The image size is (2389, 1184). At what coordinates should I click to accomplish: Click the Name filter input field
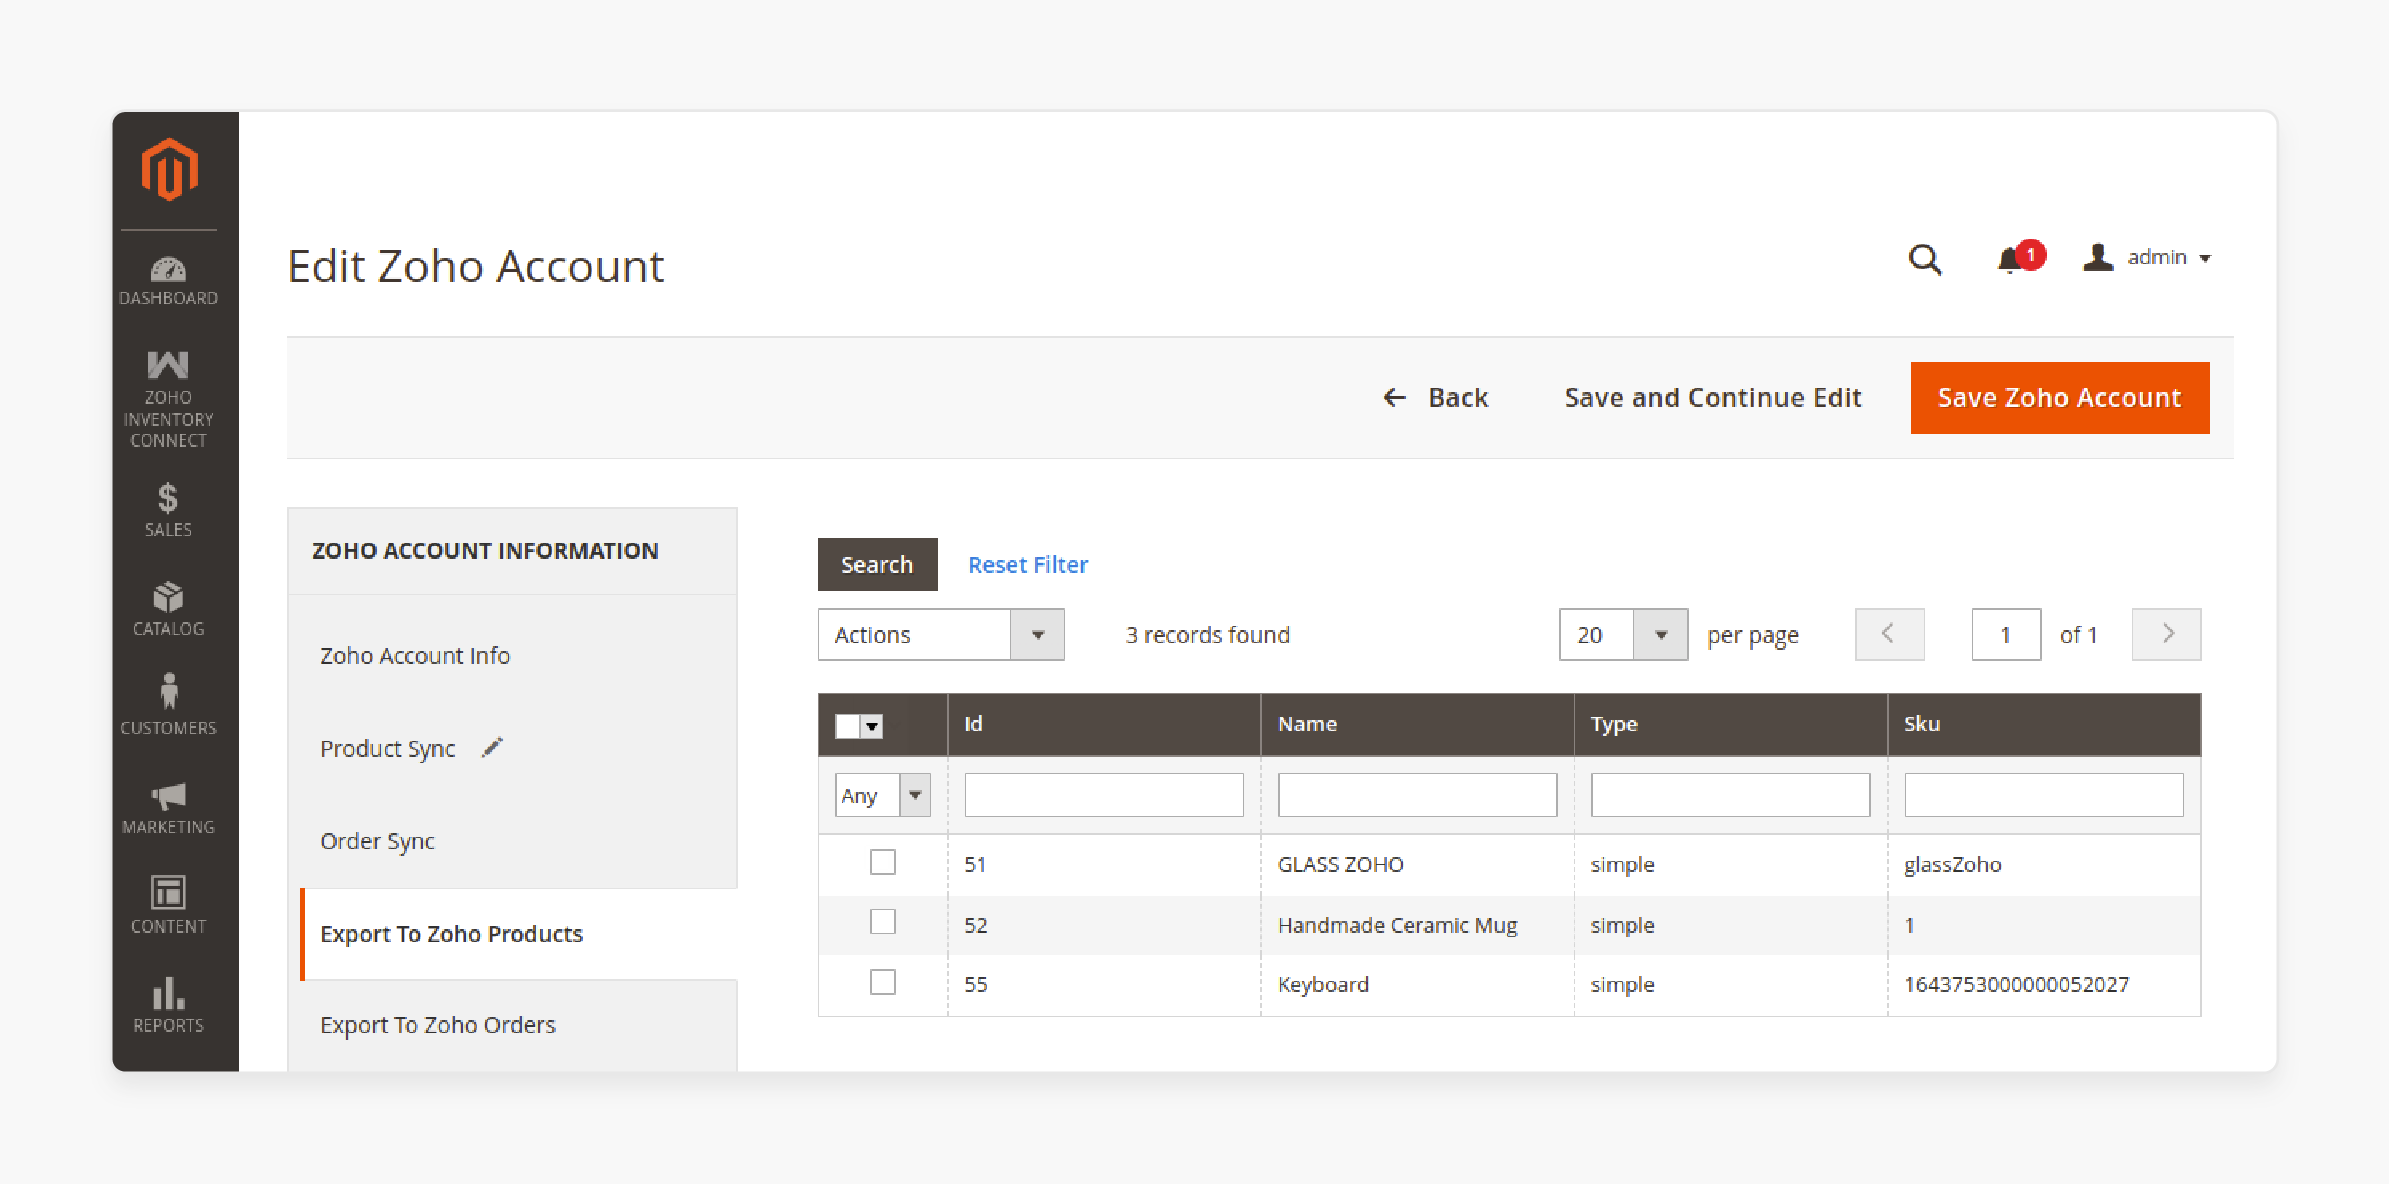pos(1417,795)
